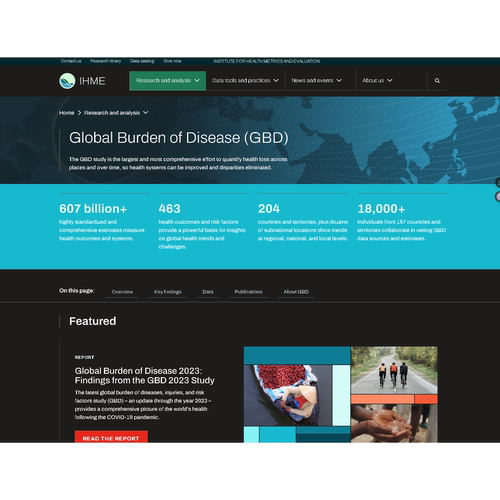500x500 pixels.
Task: Click the cyclists on road photo
Action: point(394,370)
